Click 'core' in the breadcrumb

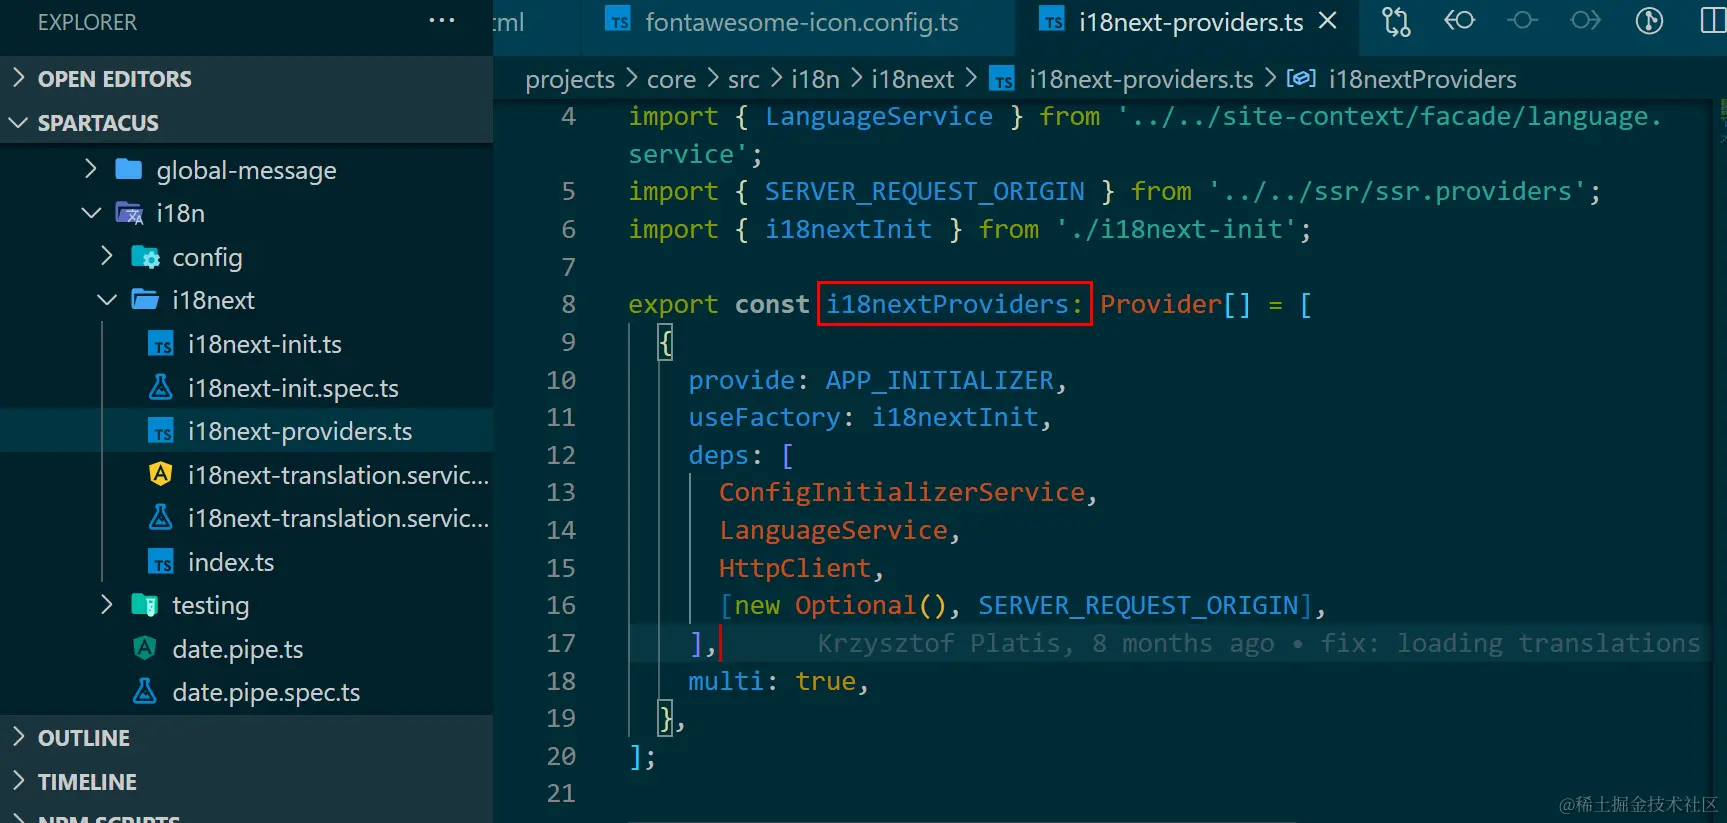(x=671, y=79)
